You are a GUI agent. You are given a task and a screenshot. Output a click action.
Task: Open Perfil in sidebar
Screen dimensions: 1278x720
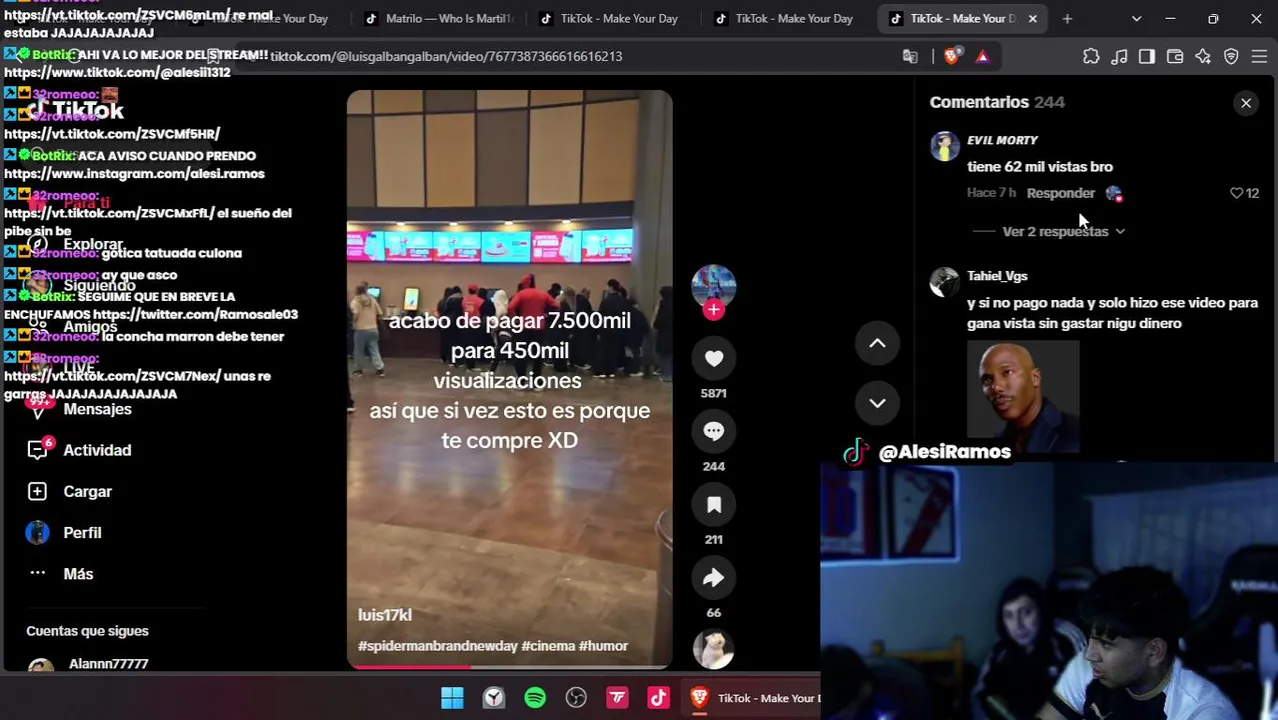pyautogui.click(x=82, y=532)
